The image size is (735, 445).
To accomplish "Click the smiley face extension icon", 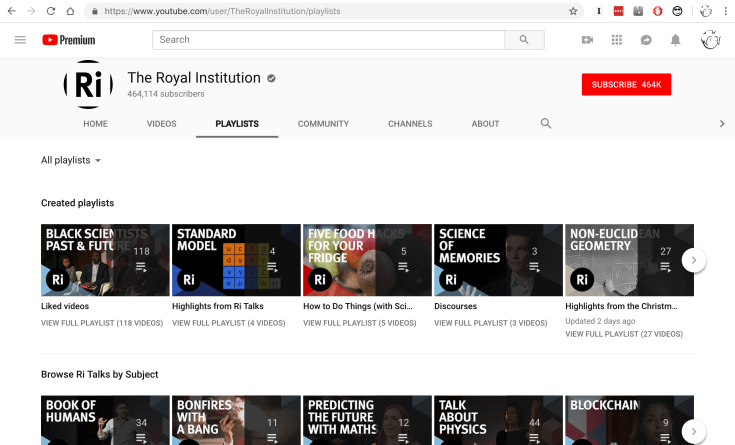I will click(677, 11).
